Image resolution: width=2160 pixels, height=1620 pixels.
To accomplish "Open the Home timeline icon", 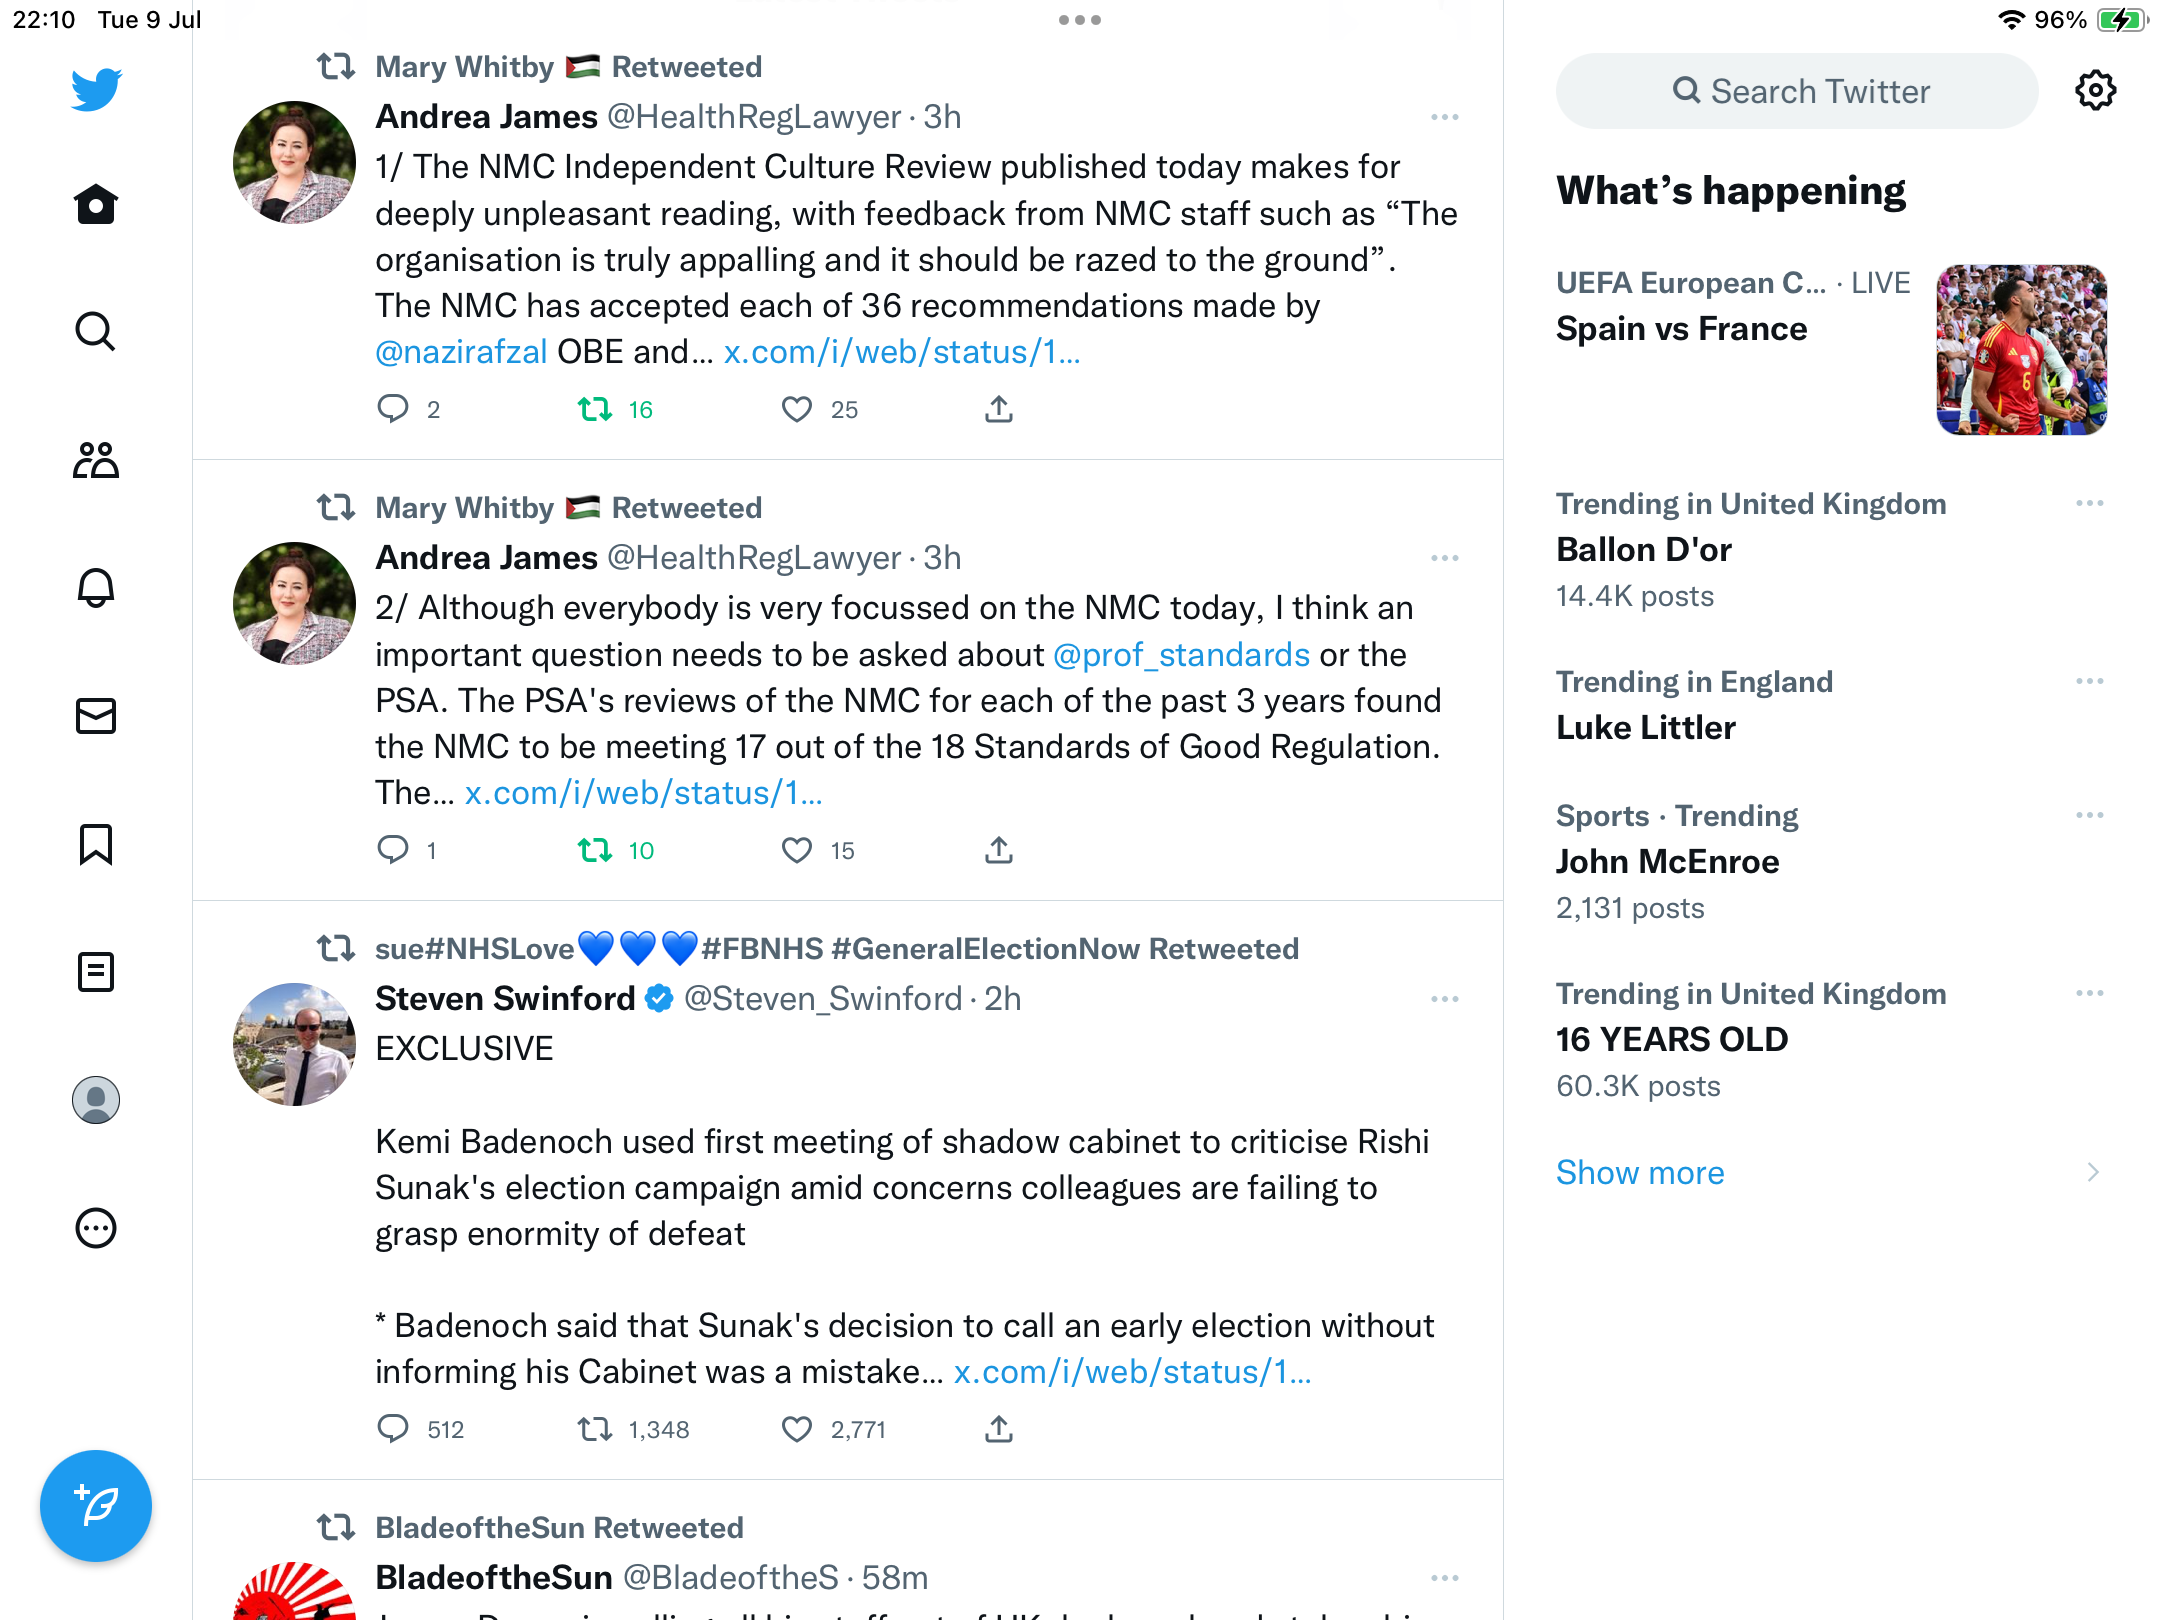I will coord(96,205).
